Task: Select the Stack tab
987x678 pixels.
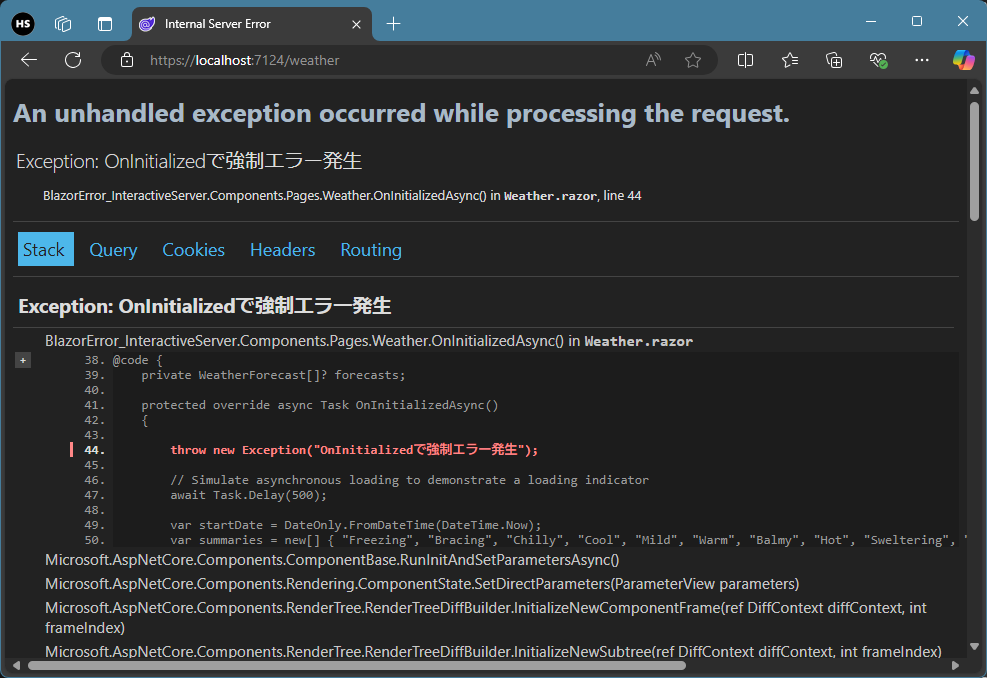Action: [x=45, y=249]
